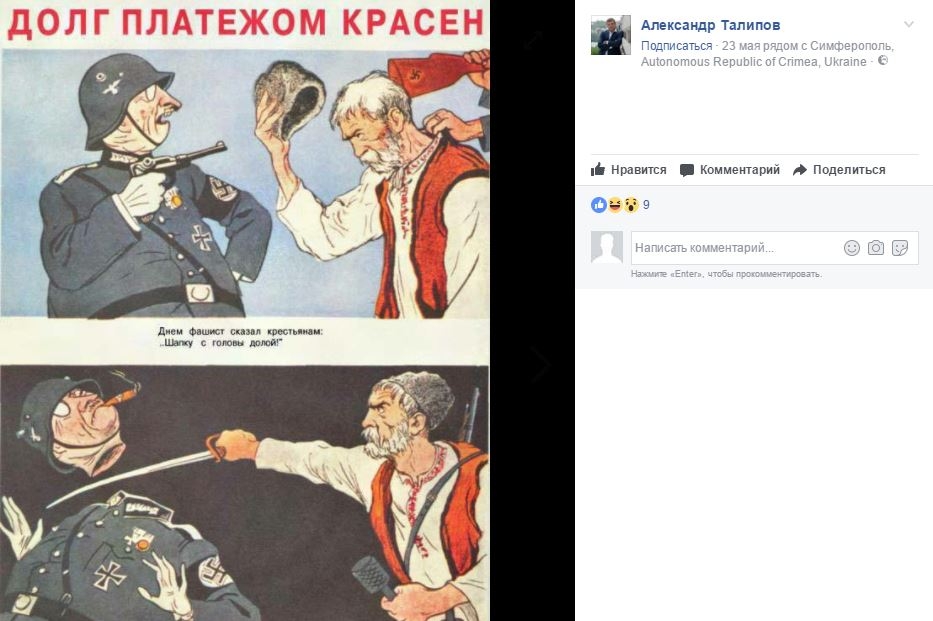Go to next photo with right arrow
The width and height of the screenshot is (933, 621).
tap(541, 362)
